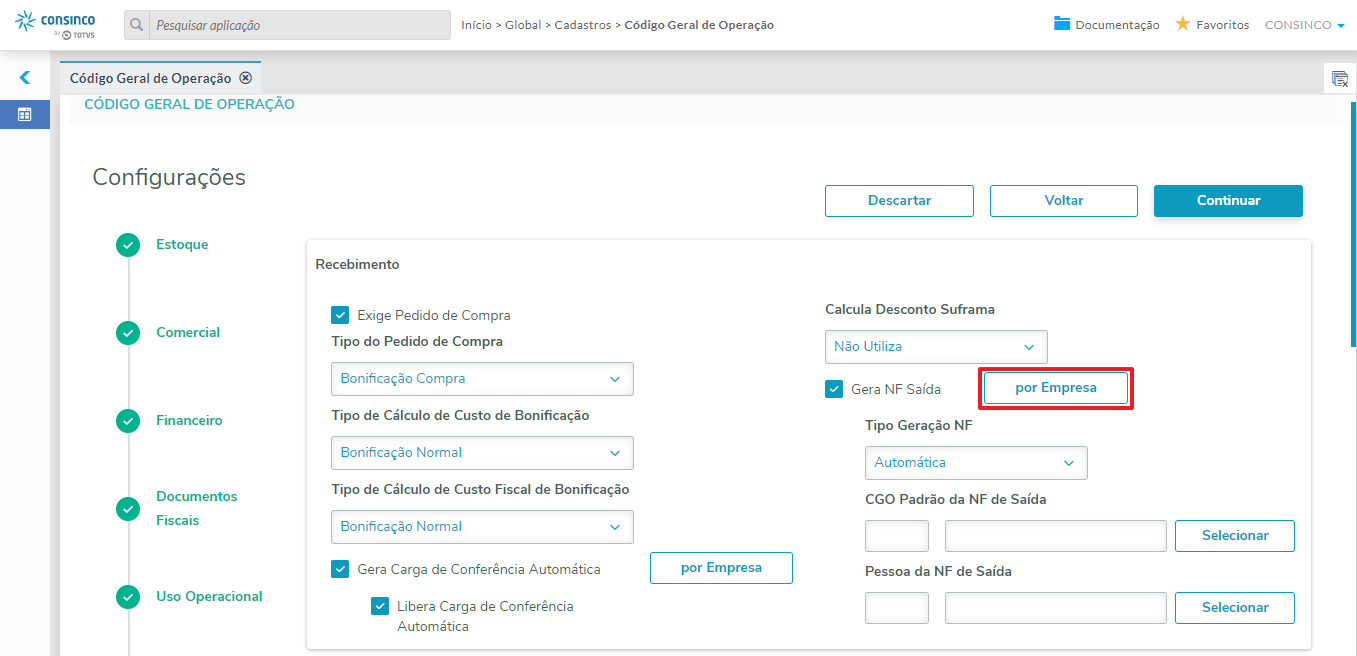Screen dimensions: 1357x656
Task: Click the Descartar button
Action: coord(899,201)
